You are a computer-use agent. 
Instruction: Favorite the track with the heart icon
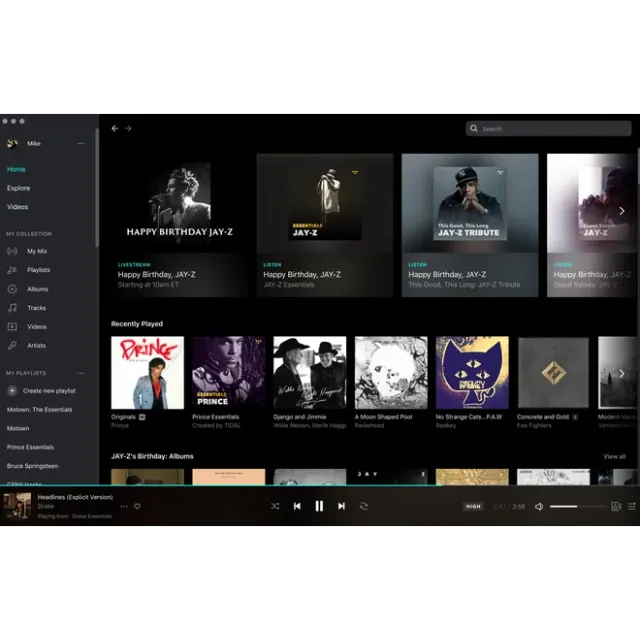138,506
